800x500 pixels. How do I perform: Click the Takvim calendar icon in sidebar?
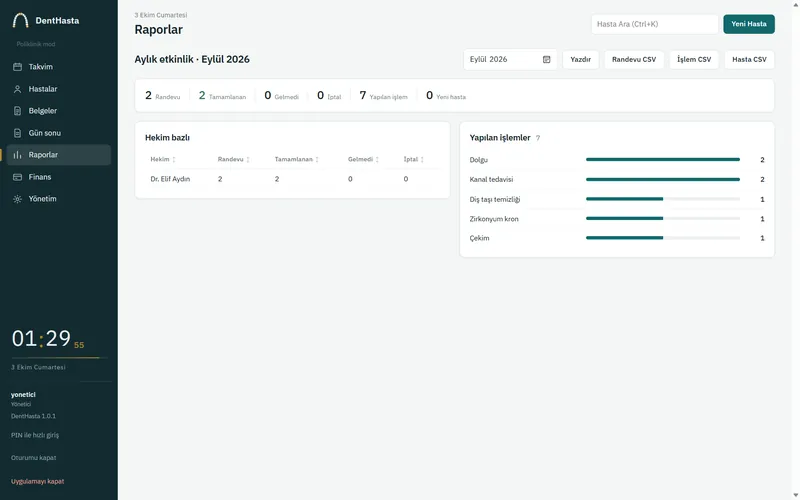(x=17, y=67)
